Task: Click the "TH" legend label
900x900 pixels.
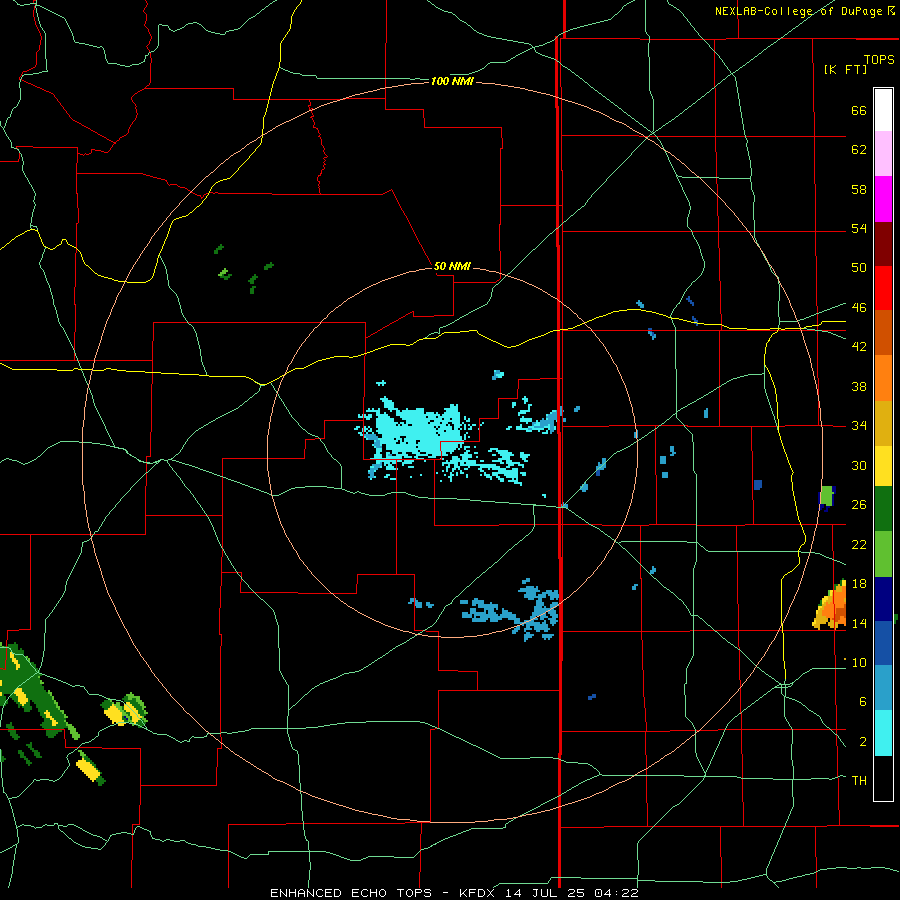Action: (859, 781)
